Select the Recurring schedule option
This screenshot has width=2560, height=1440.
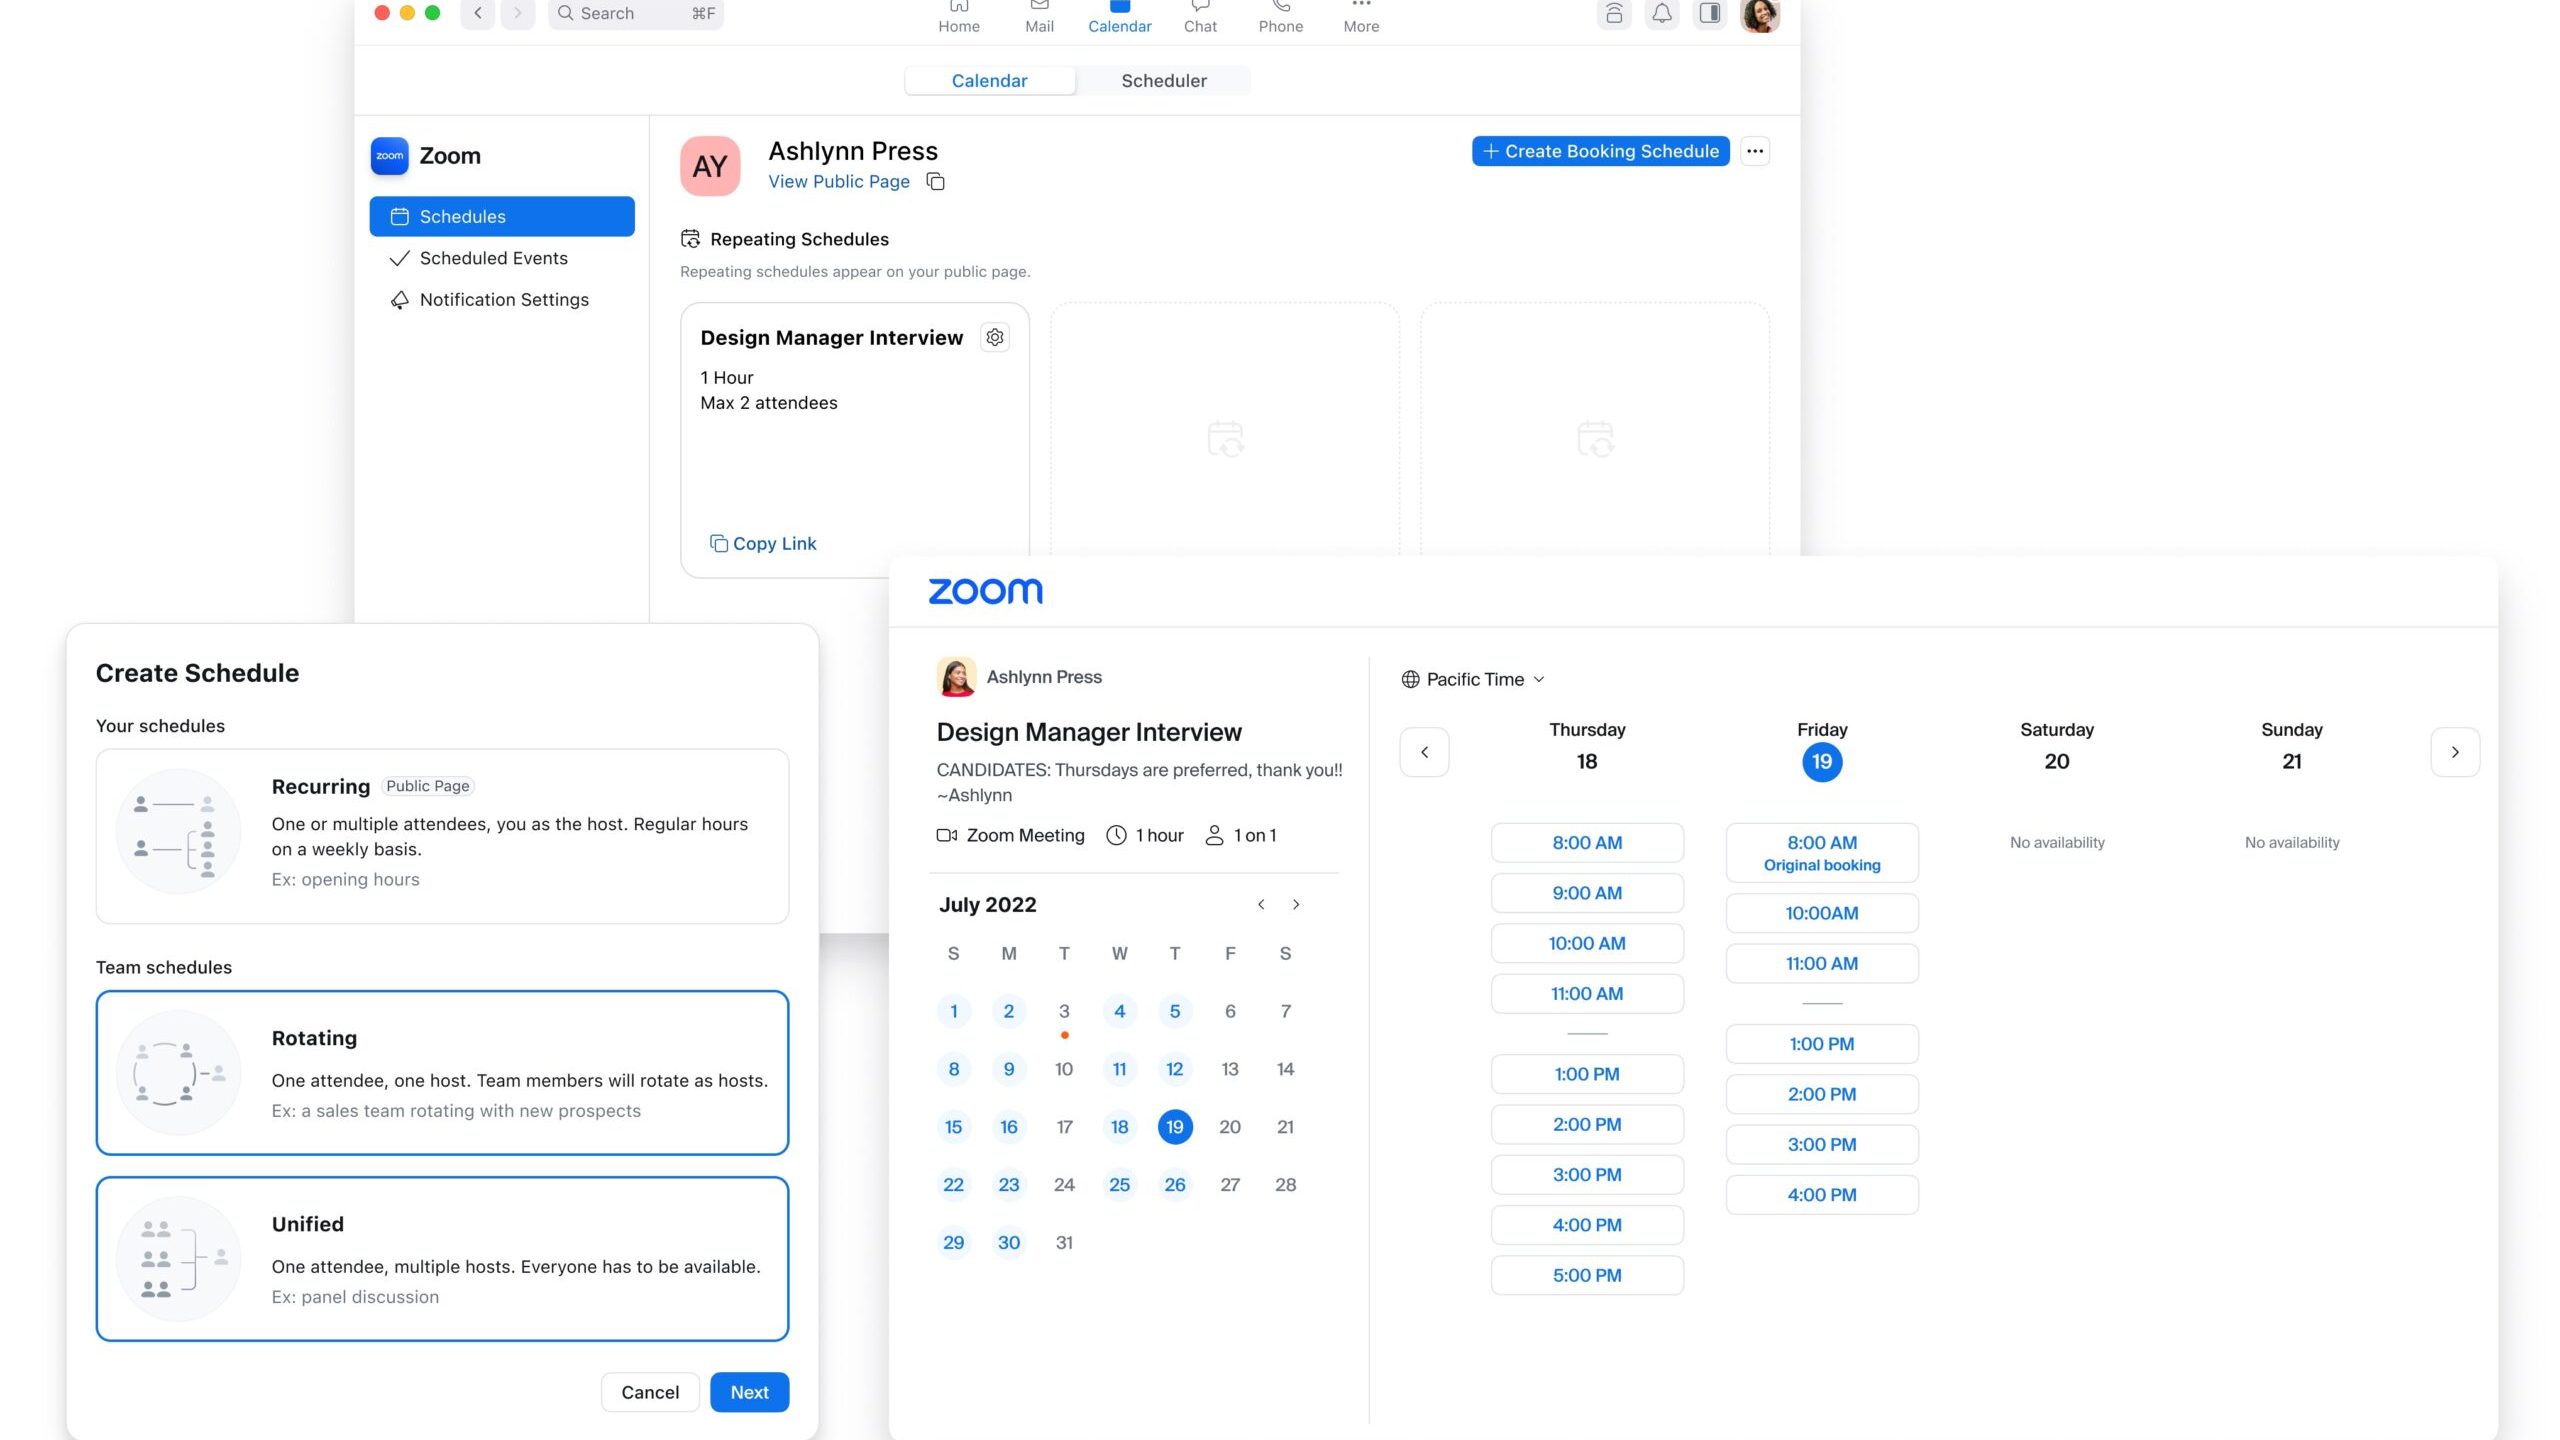442,835
